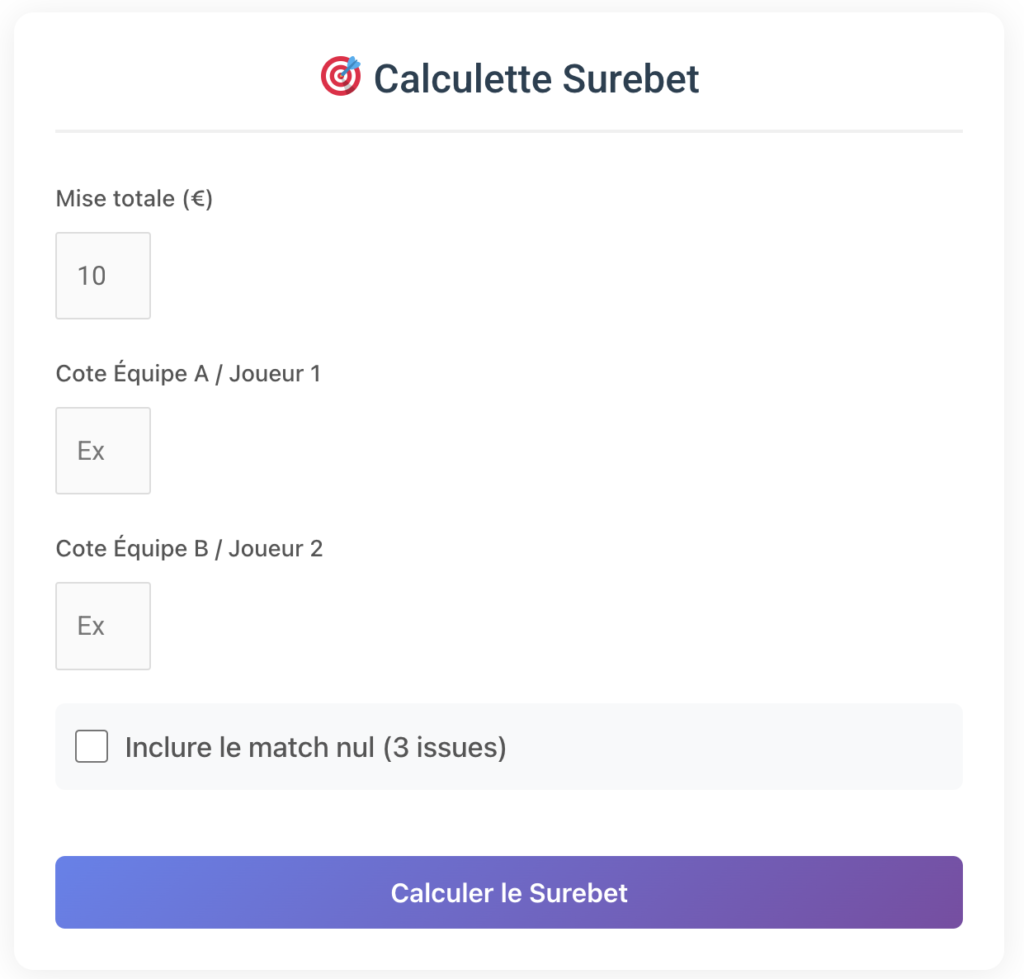1024x979 pixels.
Task: Click the divider line under the title
Action: tap(509, 130)
